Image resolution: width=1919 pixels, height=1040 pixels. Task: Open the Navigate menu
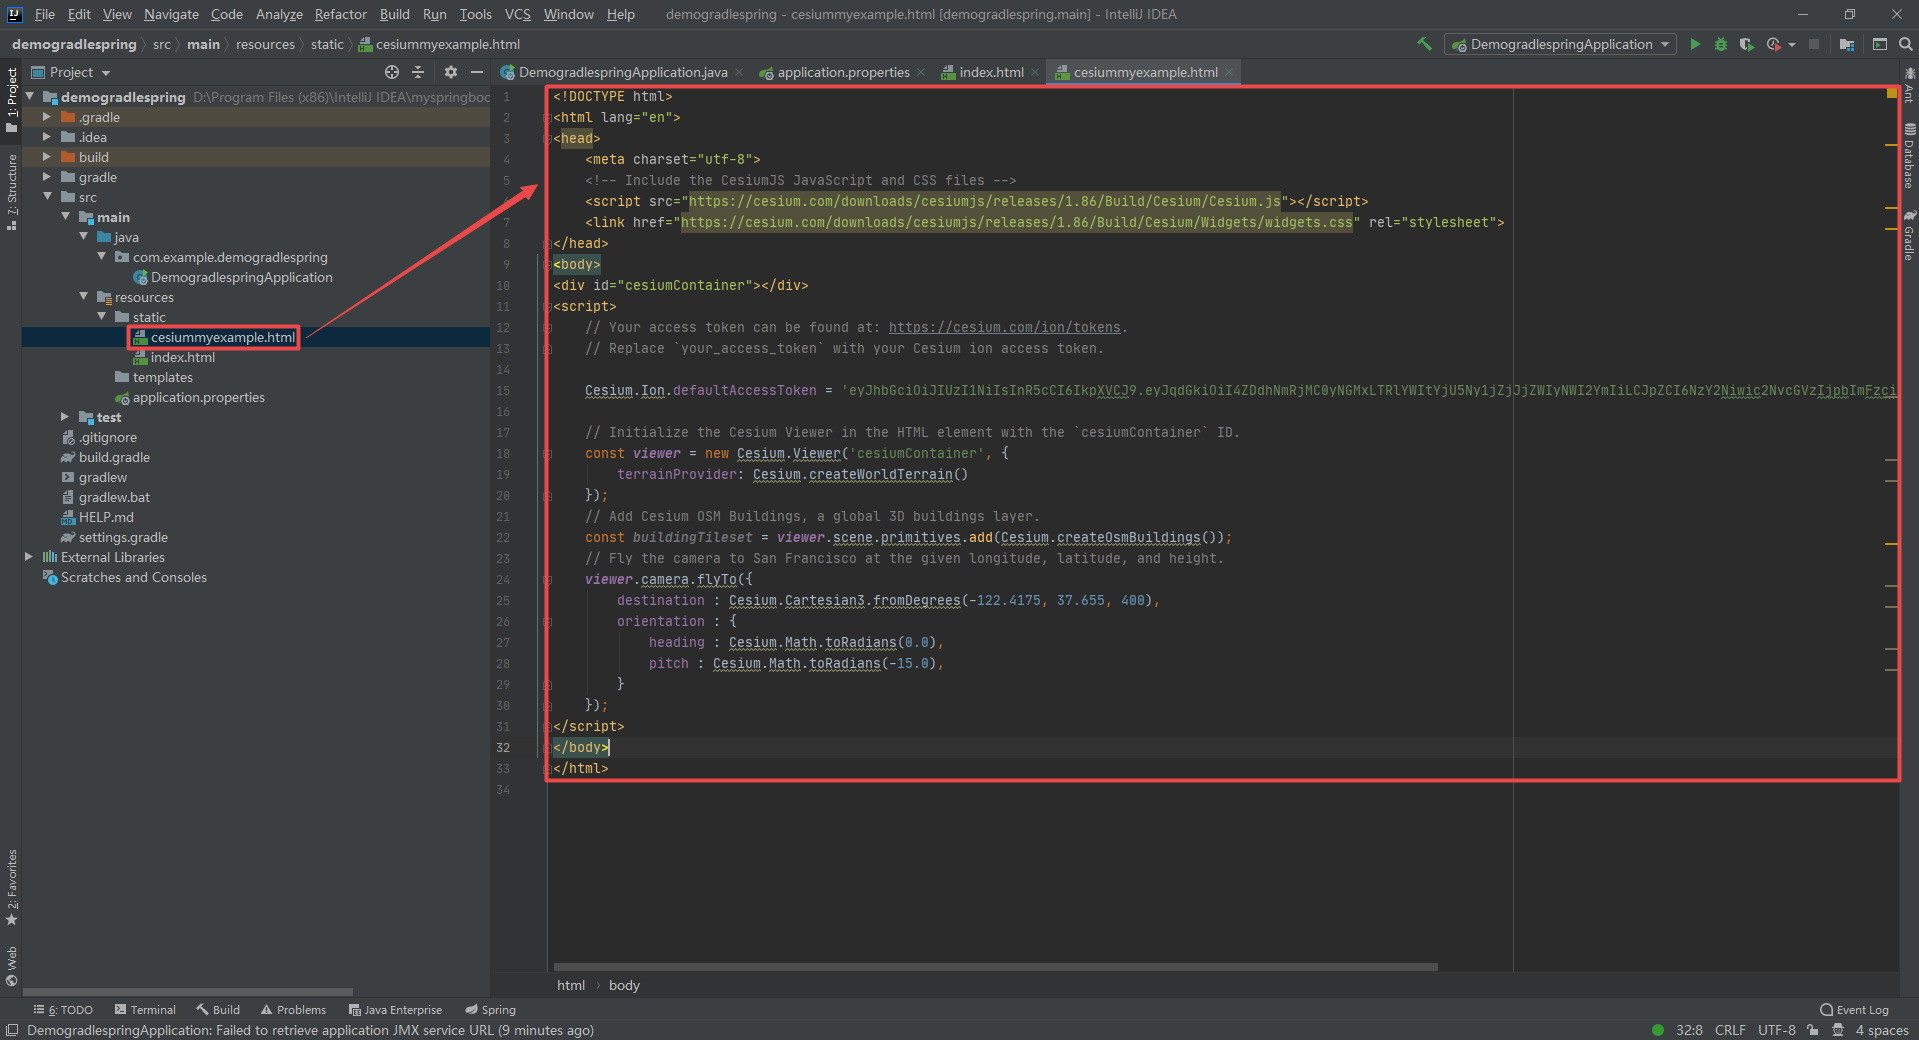tap(171, 14)
